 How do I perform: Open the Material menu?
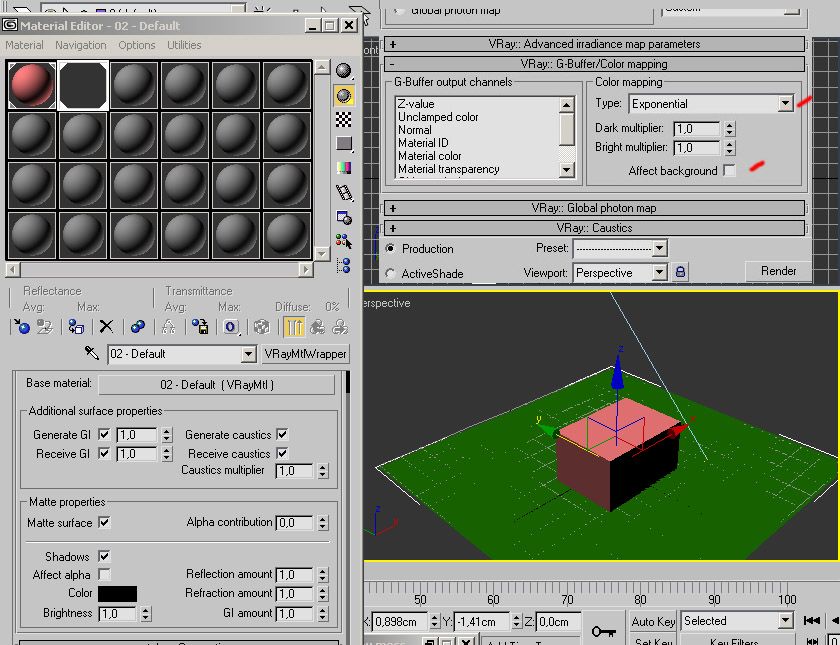pyautogui.click(x=24, y=45)
